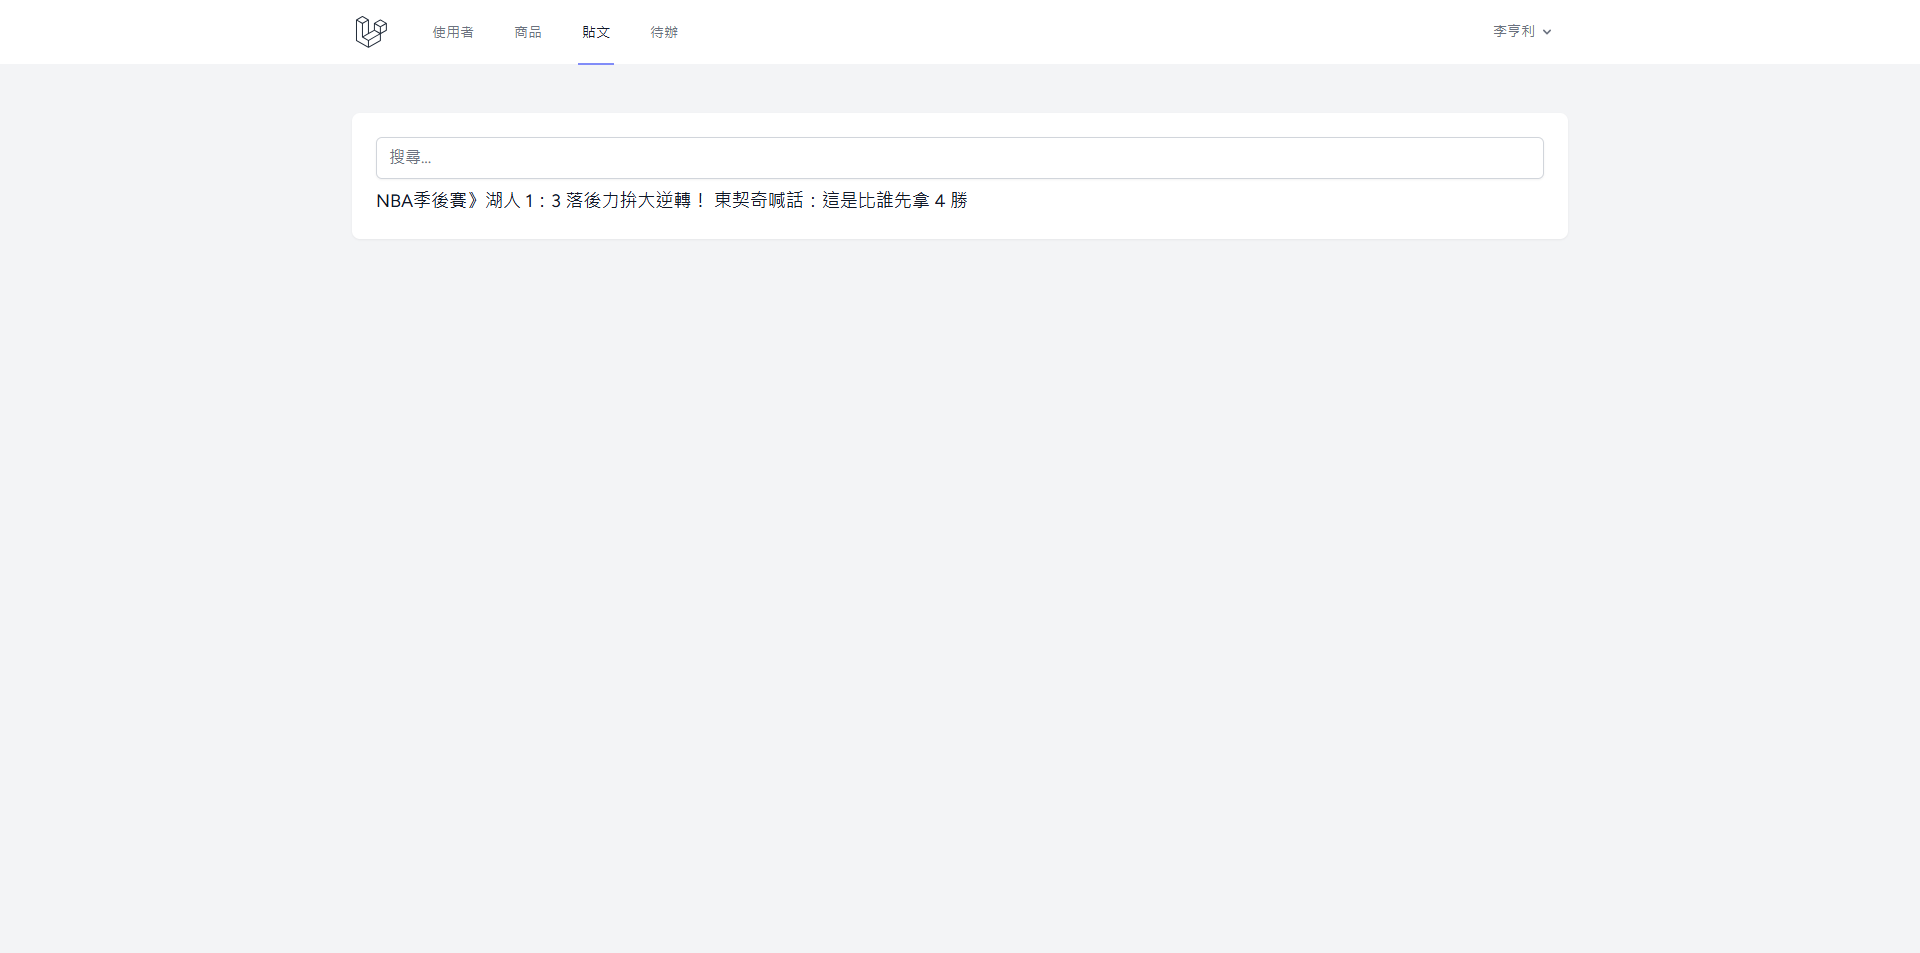This screenshot has width=1920, height=953.
Task: Select the 貼文 navigation tab
Action: point(596,32)
